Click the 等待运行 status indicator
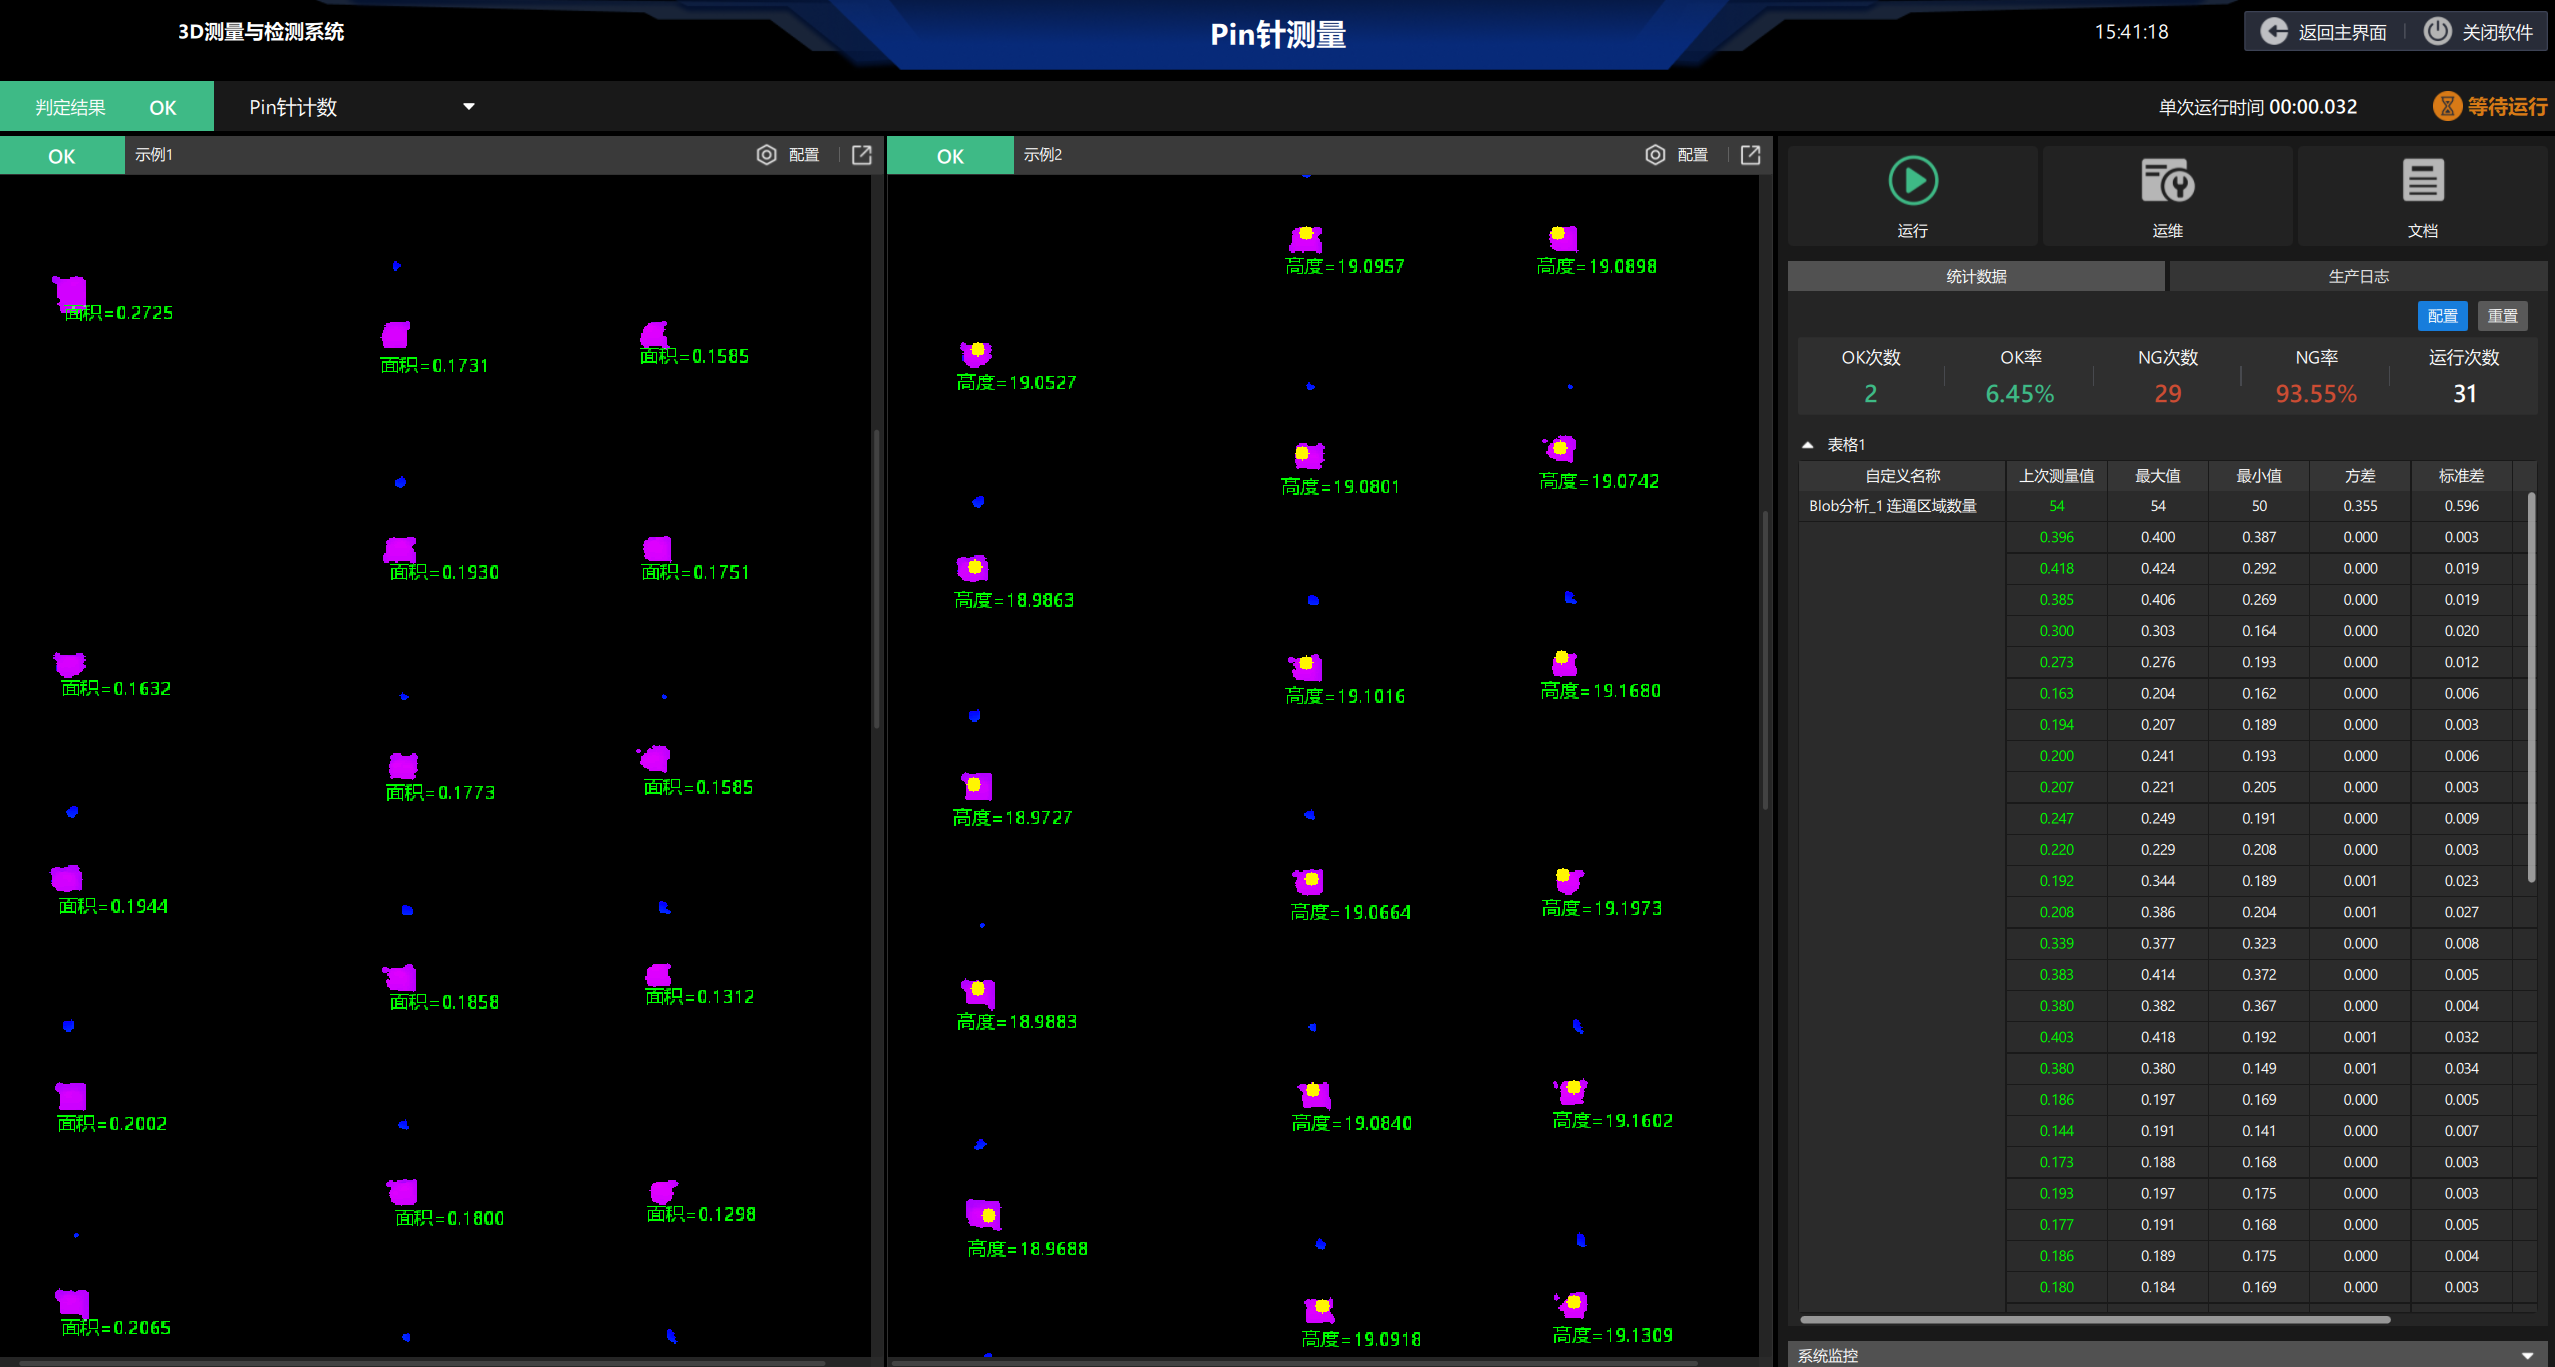 click(x=2489, y=106)
